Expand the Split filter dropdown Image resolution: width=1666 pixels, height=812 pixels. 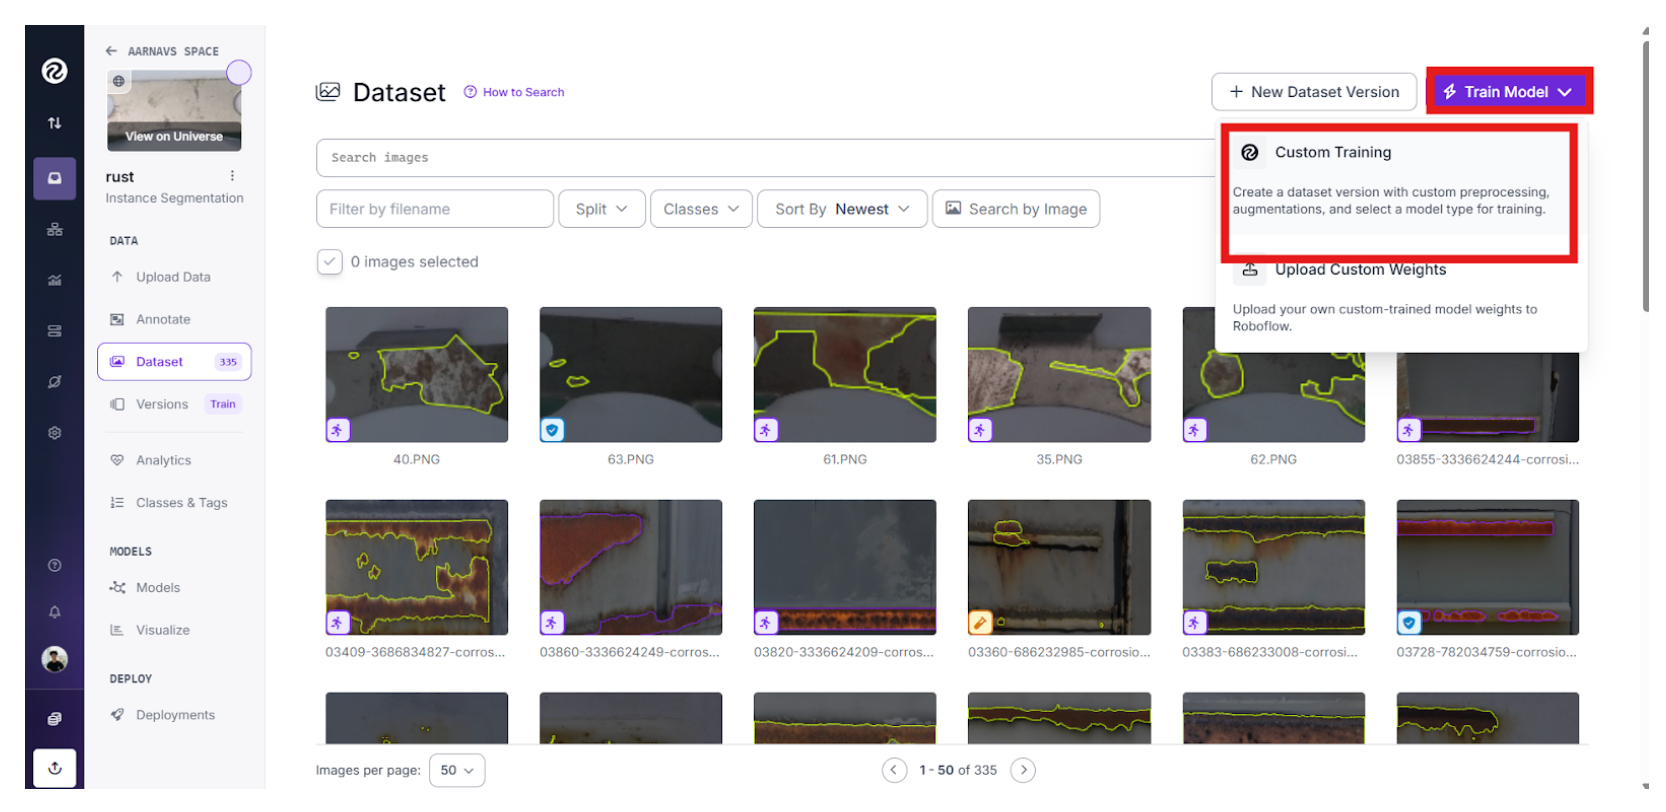[601, 209]
